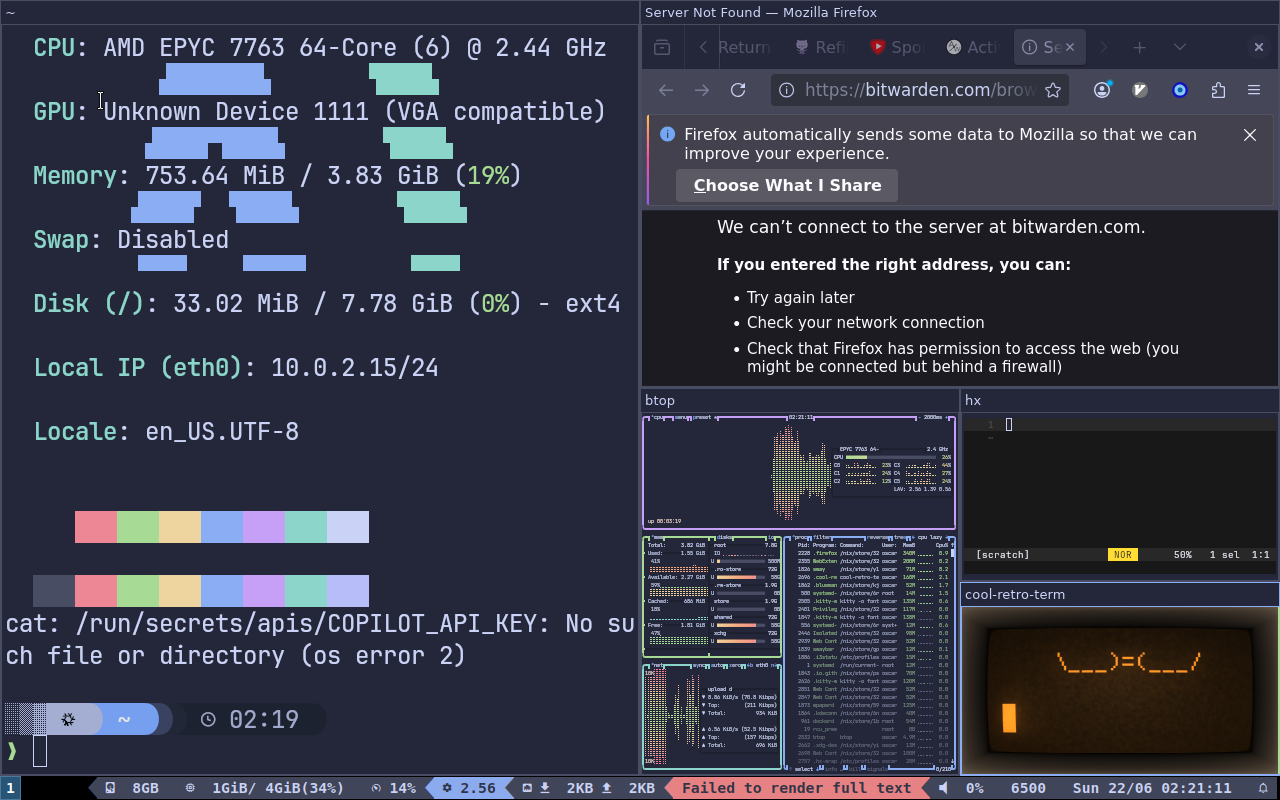Open the Firefox hamburger application menu
Viewport: 1280px width, 800px height.
click(x=1254, y=90)
